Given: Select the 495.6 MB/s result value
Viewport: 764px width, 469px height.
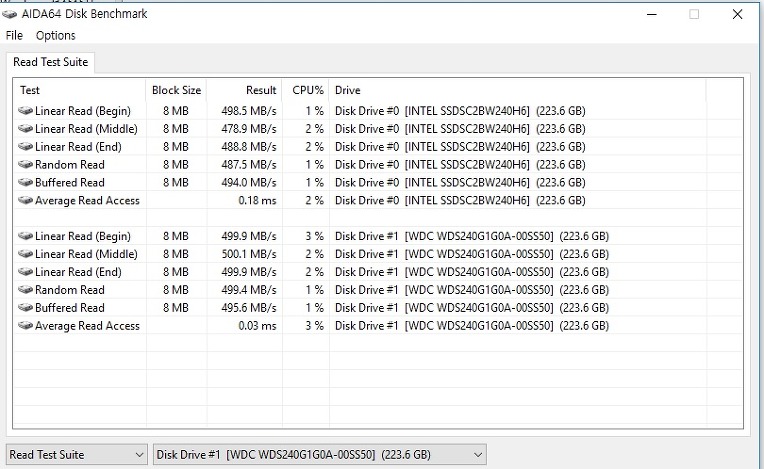Looking at the screenshot, I should 249,308.
